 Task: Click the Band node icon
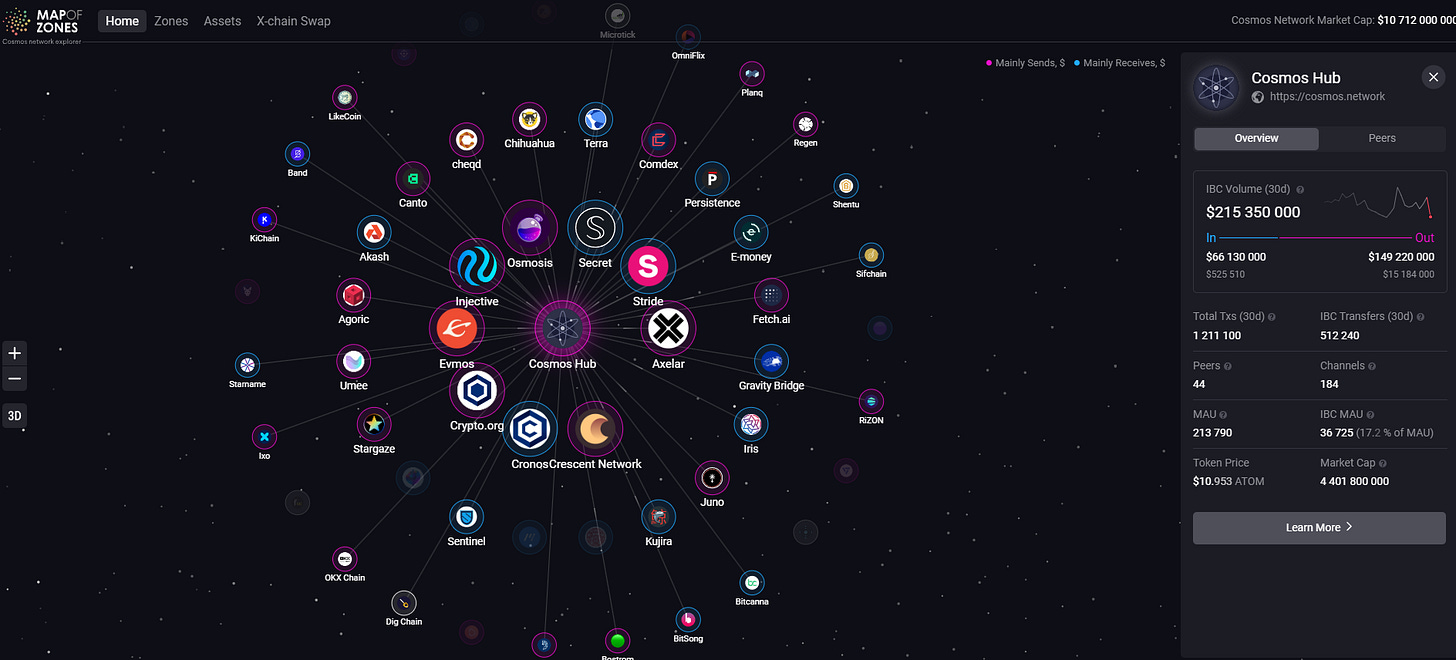coord(297,154)
